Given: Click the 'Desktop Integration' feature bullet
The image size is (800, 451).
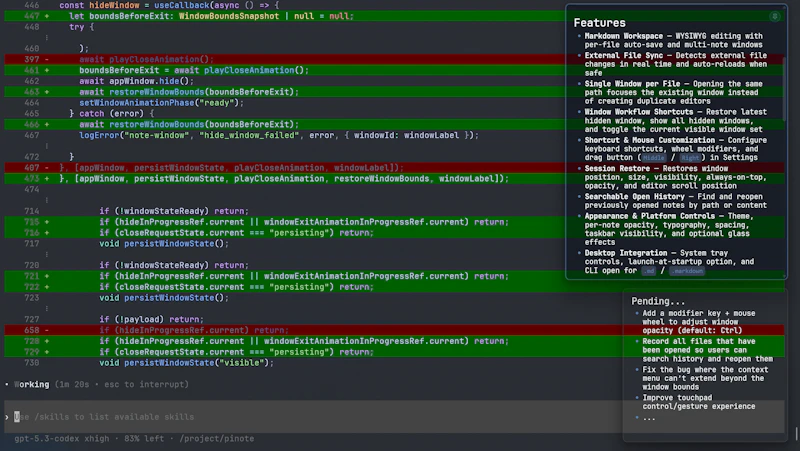Looking at the screenshot, I should point(669,262).
